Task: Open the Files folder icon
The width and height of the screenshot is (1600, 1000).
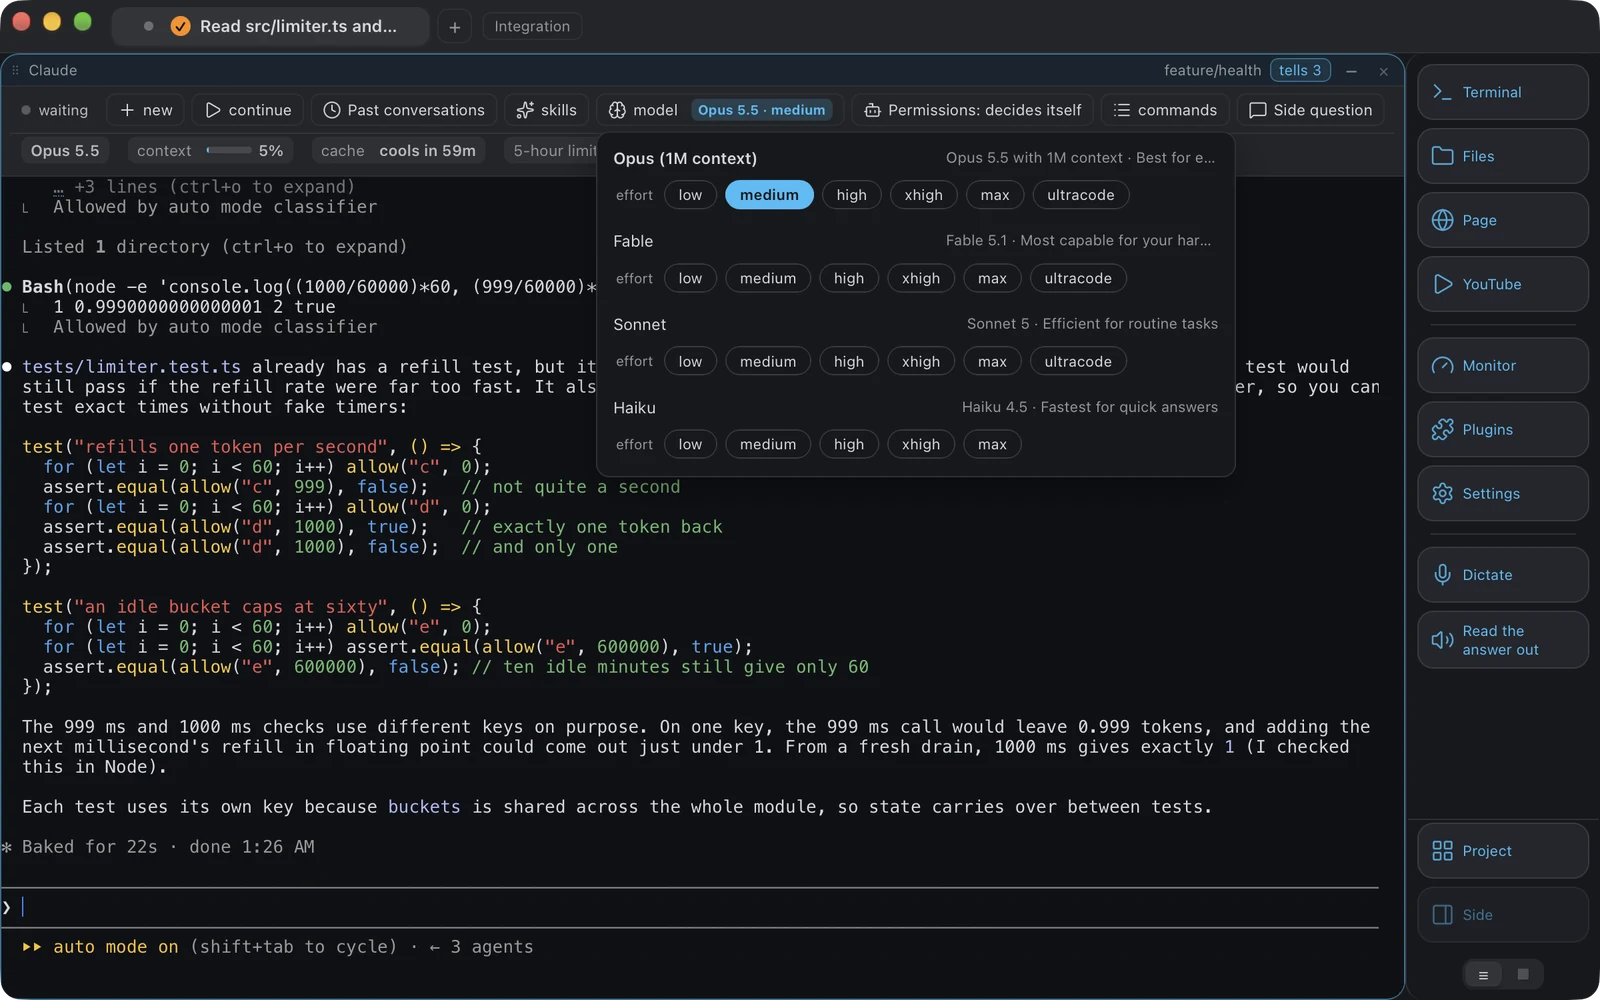Action: pyautogui.click(x=1442, y=156)
